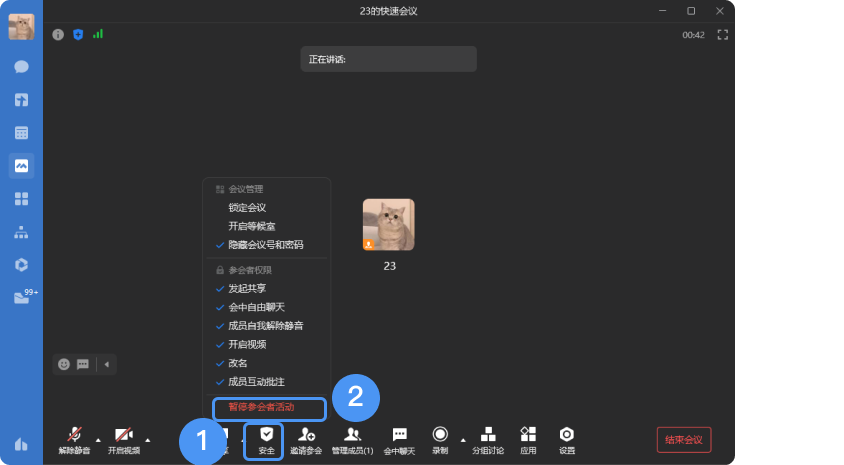
Task: Expand video options arrow beside 开启视频
Action: 148,439
